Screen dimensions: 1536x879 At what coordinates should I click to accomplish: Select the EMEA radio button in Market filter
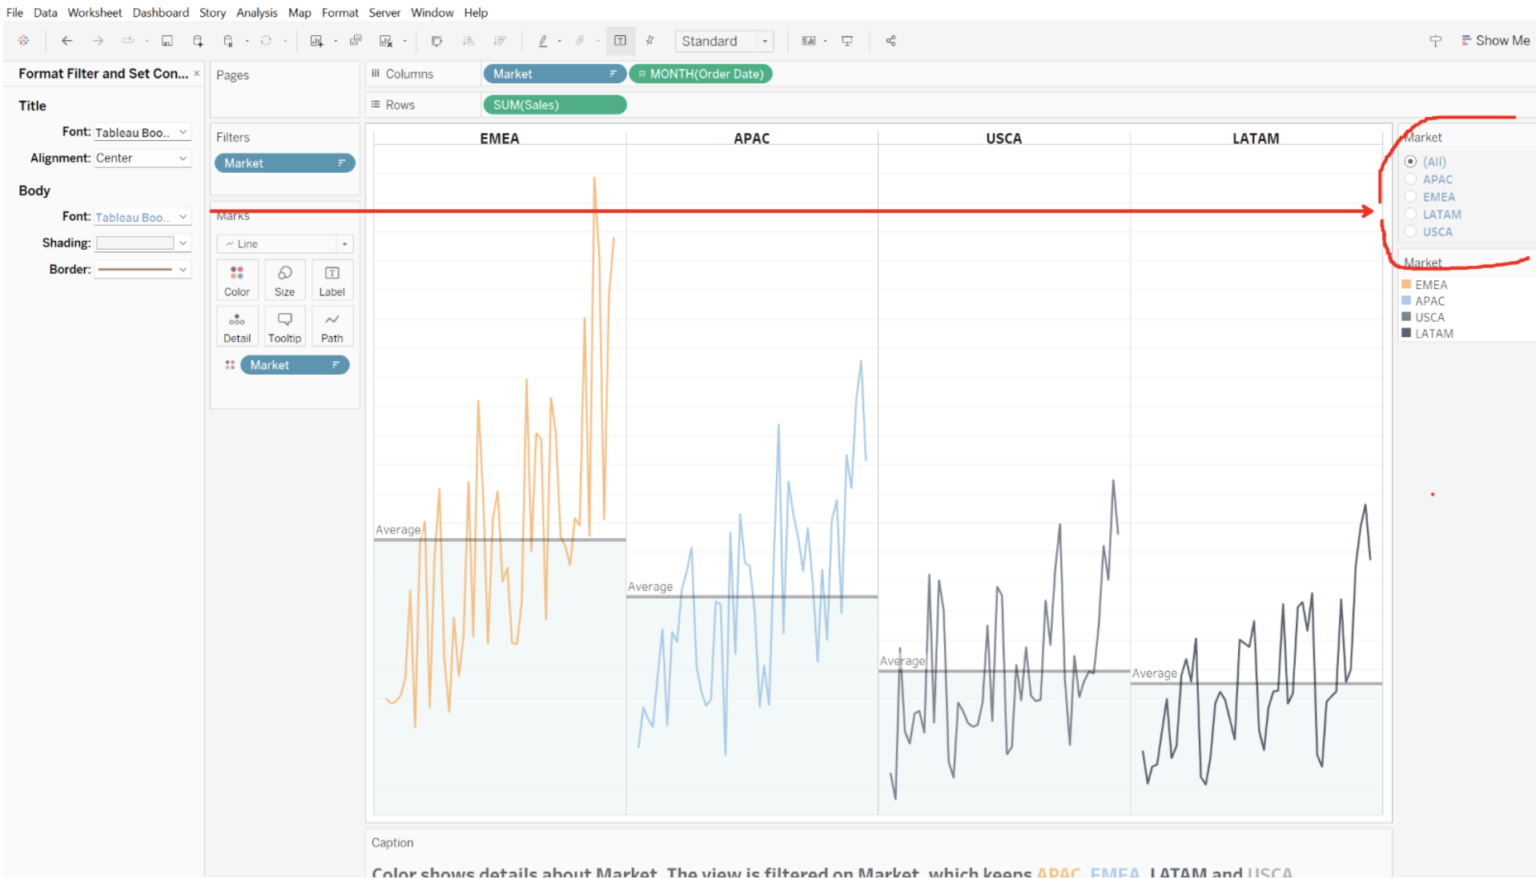1411,197
